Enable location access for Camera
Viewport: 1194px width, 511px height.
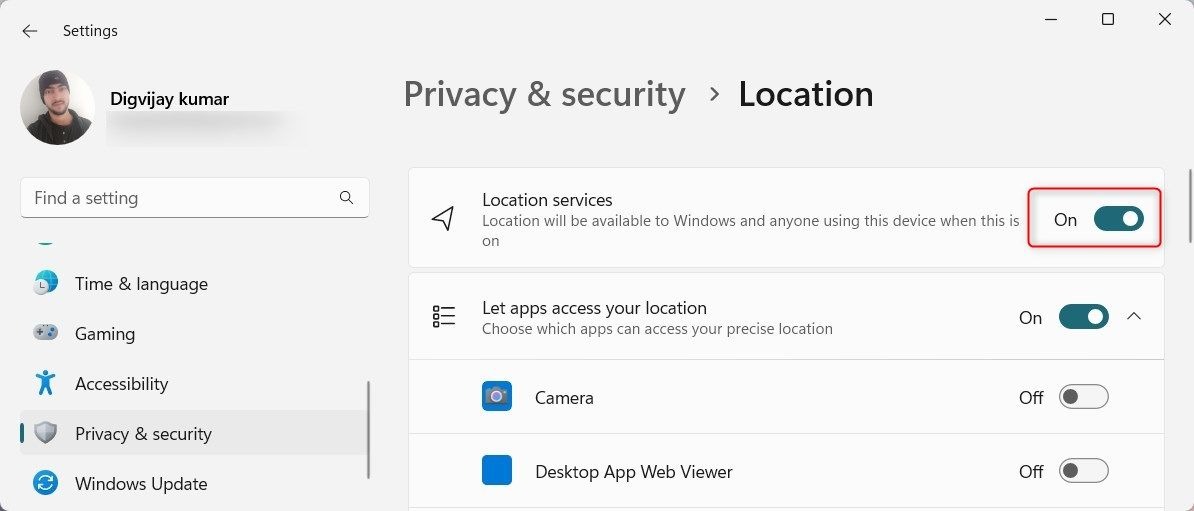click(1084, 397)
